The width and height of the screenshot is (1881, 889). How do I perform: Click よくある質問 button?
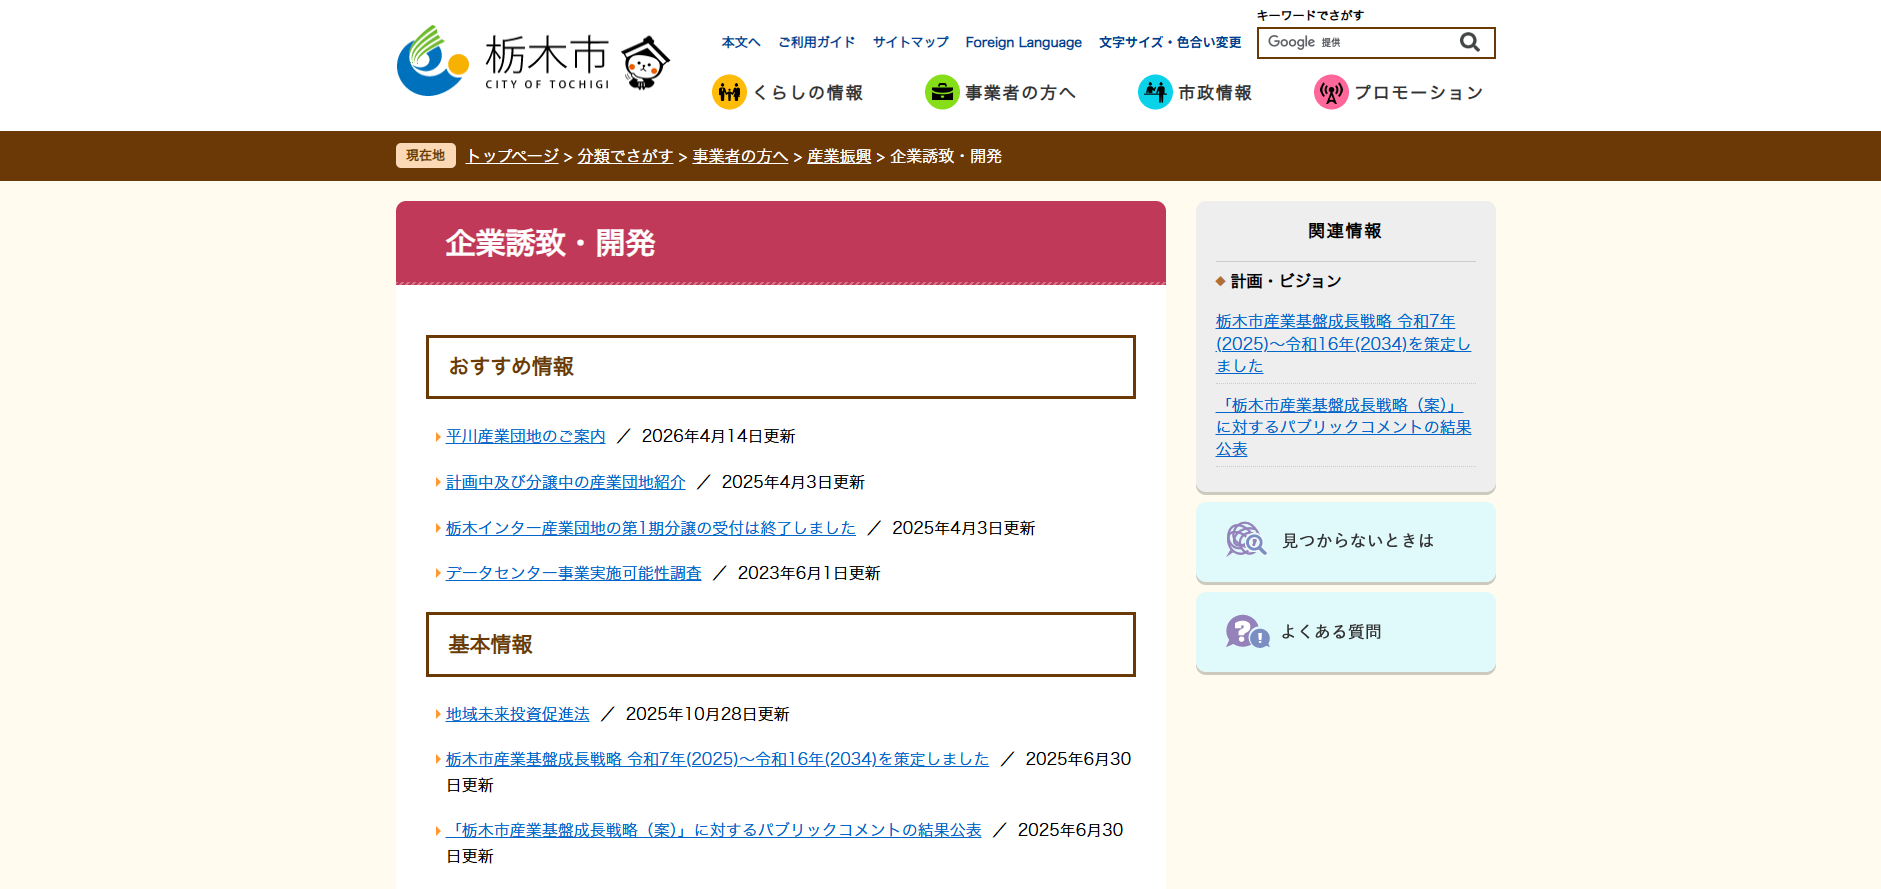tap(1345, 632)
